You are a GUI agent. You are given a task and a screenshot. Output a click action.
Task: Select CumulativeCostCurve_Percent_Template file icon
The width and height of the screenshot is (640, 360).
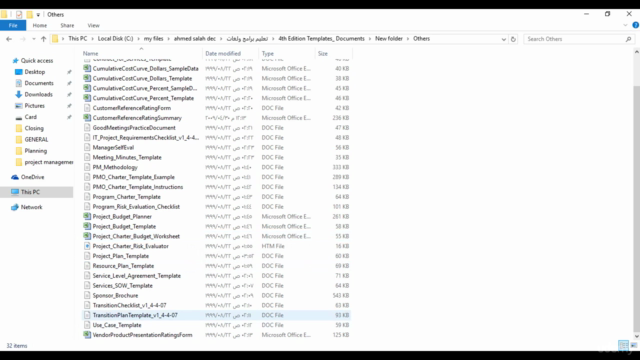coord(87,98)
